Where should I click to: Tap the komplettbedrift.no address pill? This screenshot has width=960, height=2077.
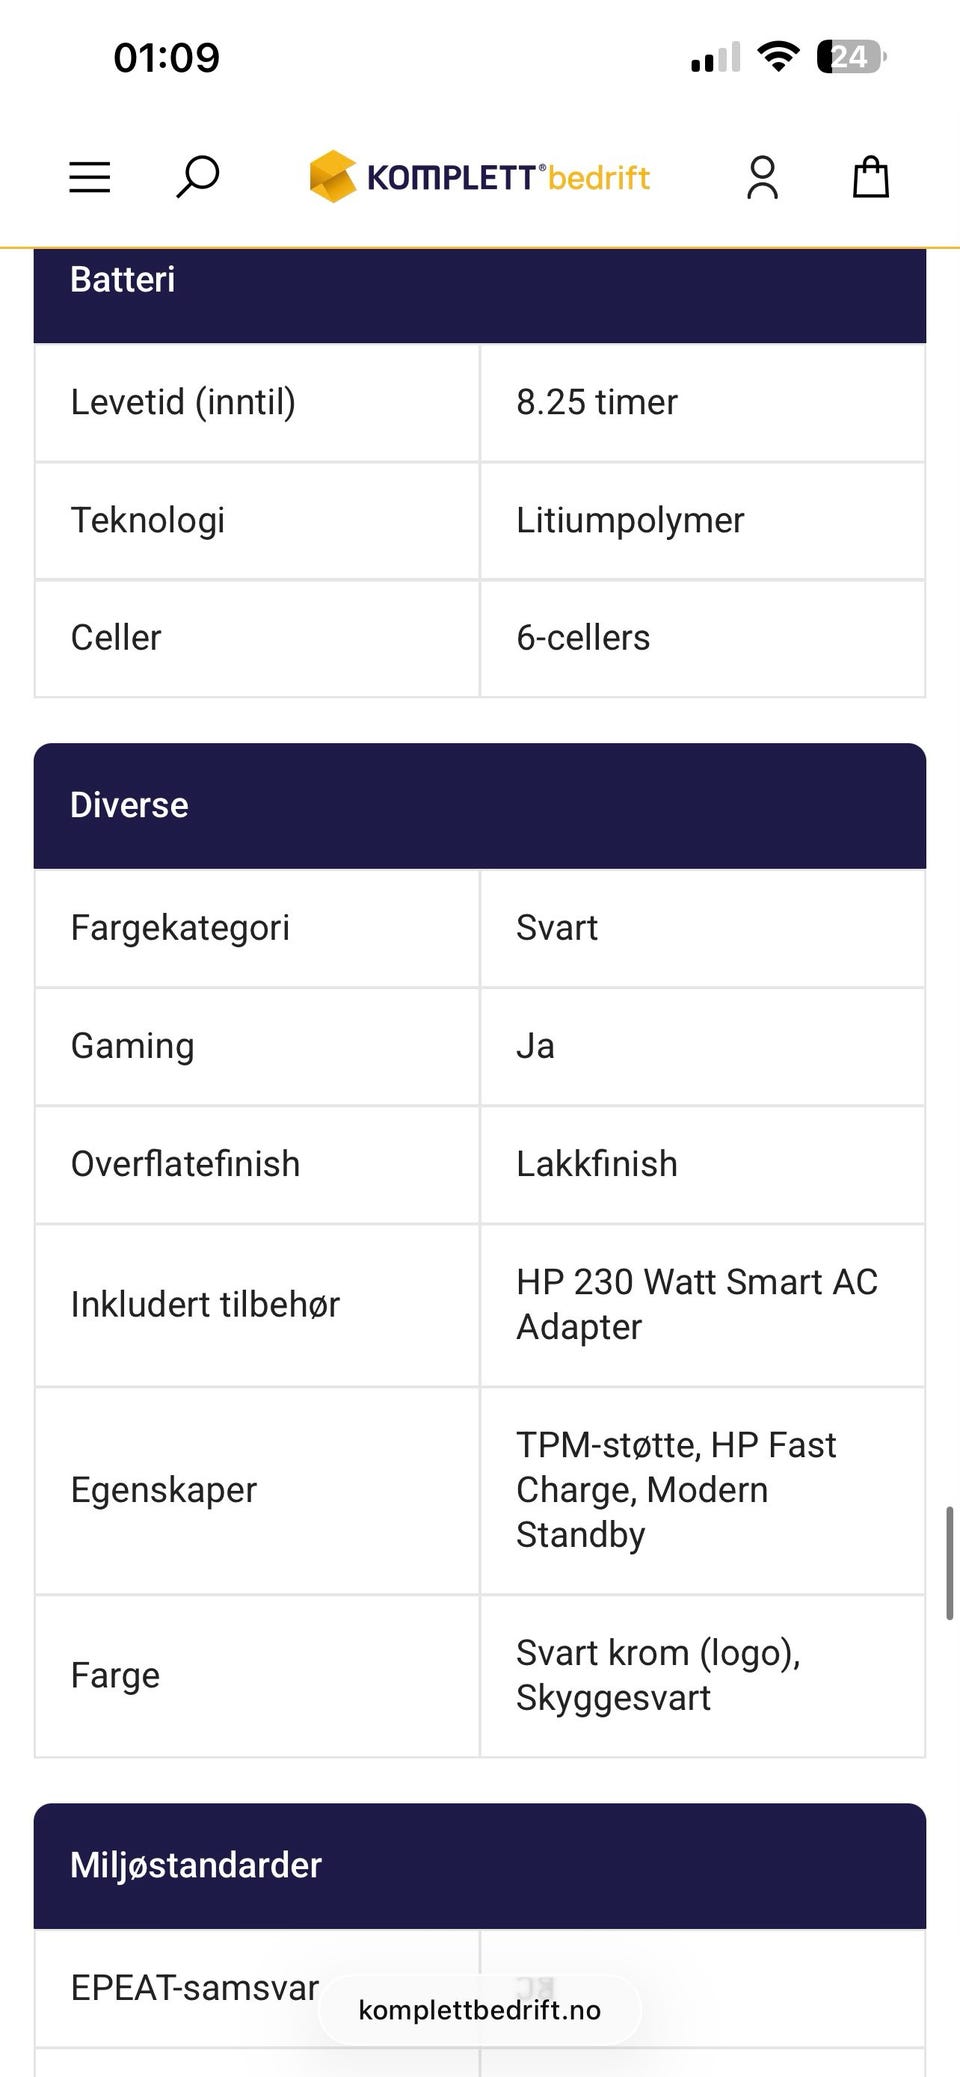(480, 2010)
